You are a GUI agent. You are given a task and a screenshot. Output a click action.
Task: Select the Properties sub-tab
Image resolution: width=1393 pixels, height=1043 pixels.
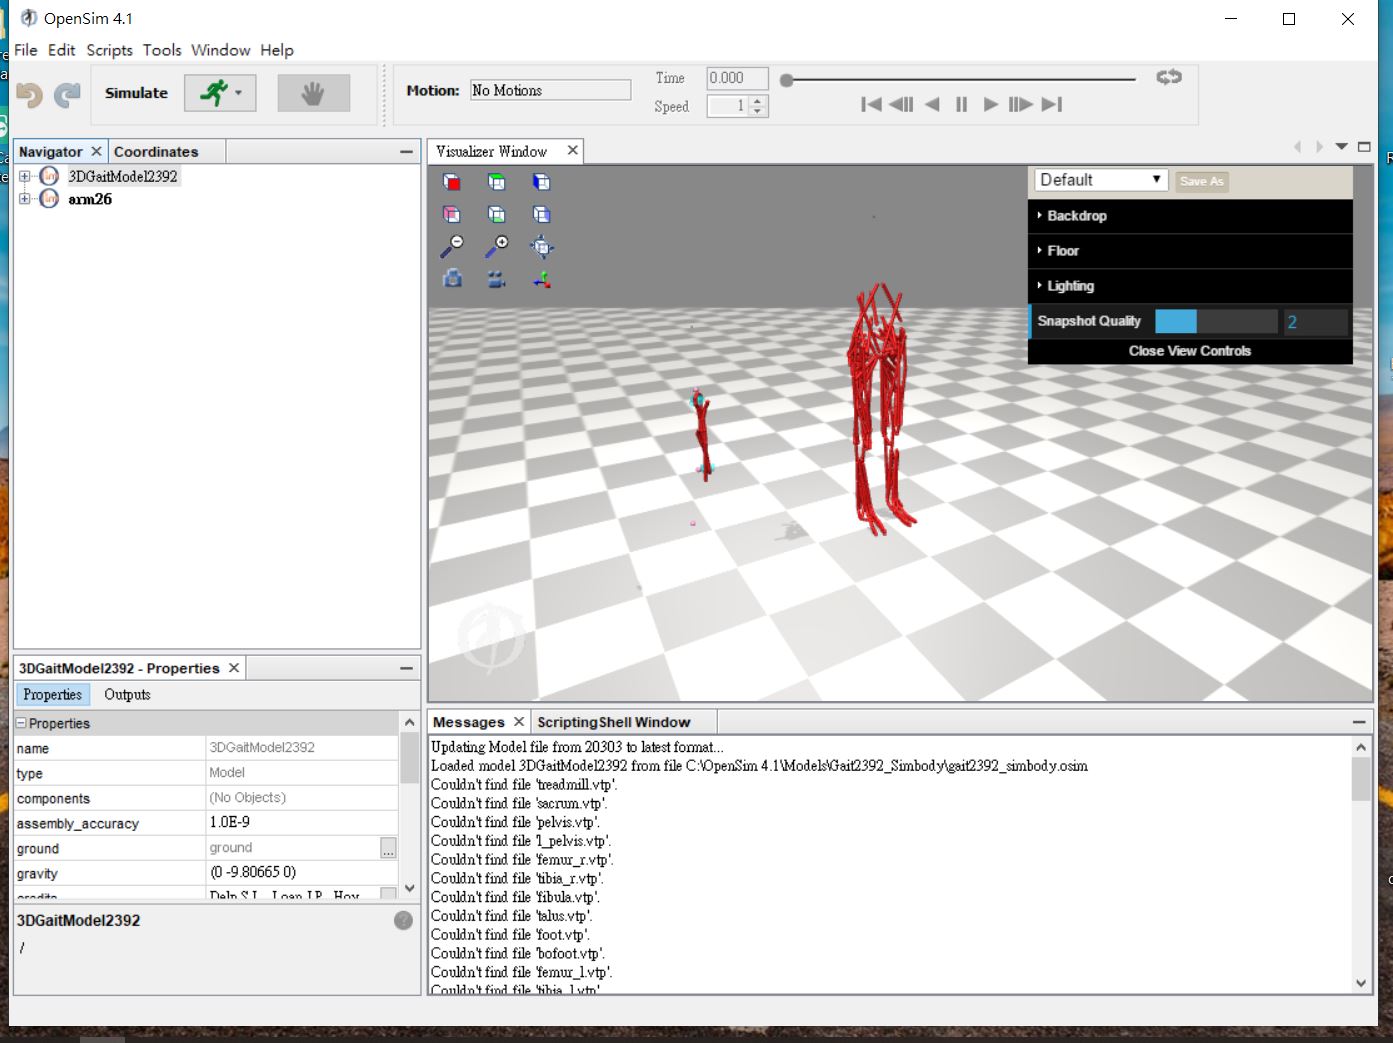(52, 694)
